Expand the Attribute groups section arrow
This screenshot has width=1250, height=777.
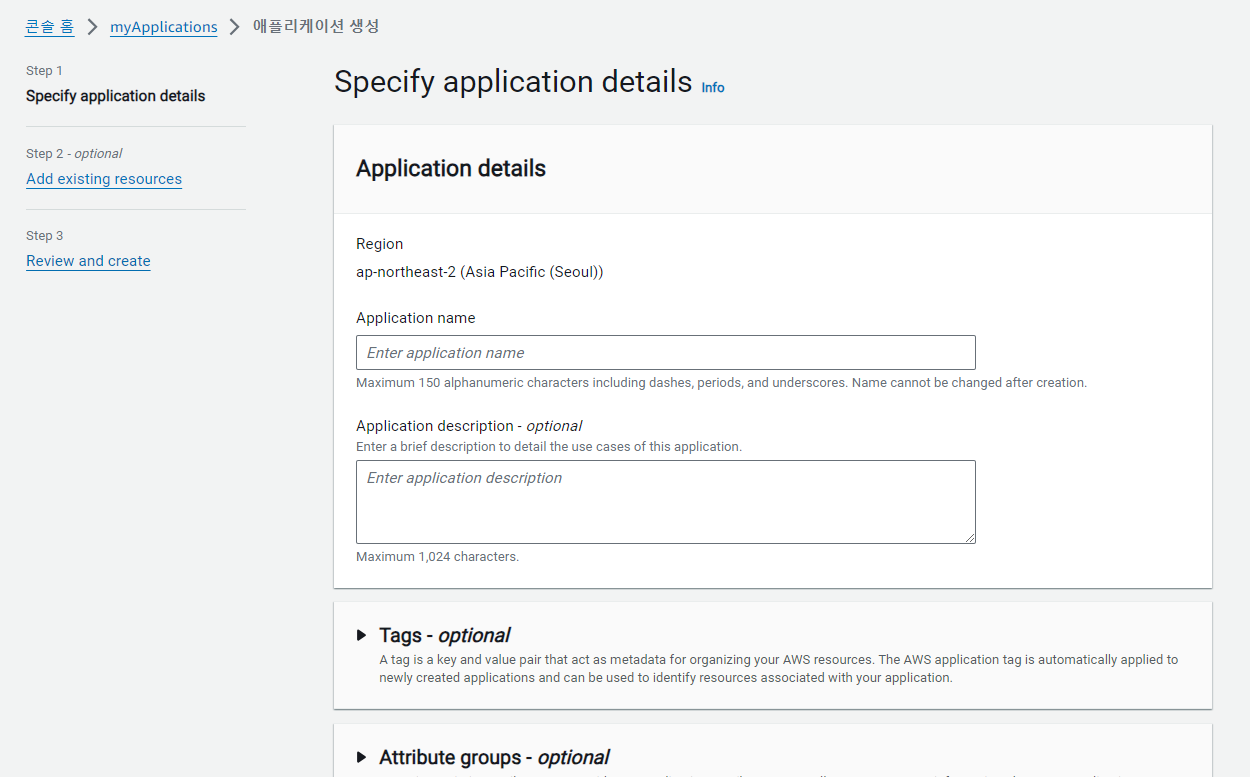point(362,757)
